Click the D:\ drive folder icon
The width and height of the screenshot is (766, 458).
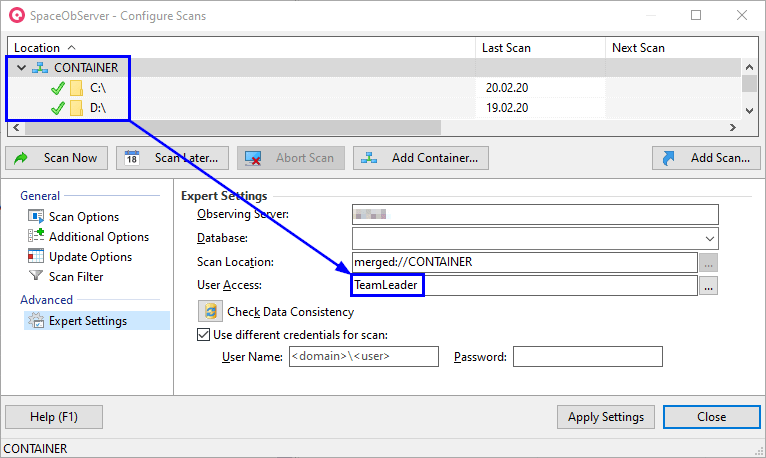click(x=76, y=107)
